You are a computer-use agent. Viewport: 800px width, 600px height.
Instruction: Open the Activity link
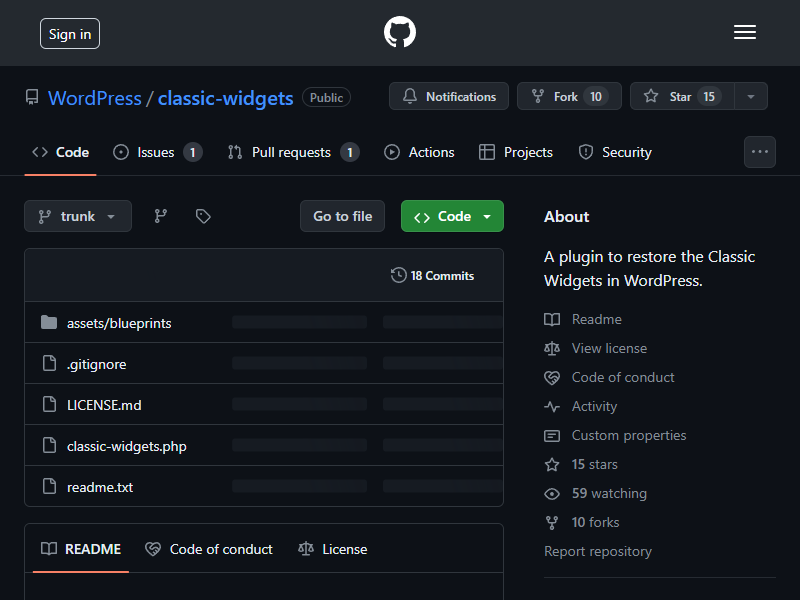pyautogui.click(x=594, y=407)
